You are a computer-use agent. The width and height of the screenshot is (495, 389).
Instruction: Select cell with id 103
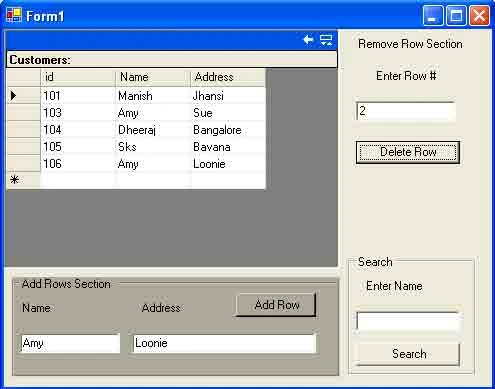pyautogui.click(x=78, y=113)
